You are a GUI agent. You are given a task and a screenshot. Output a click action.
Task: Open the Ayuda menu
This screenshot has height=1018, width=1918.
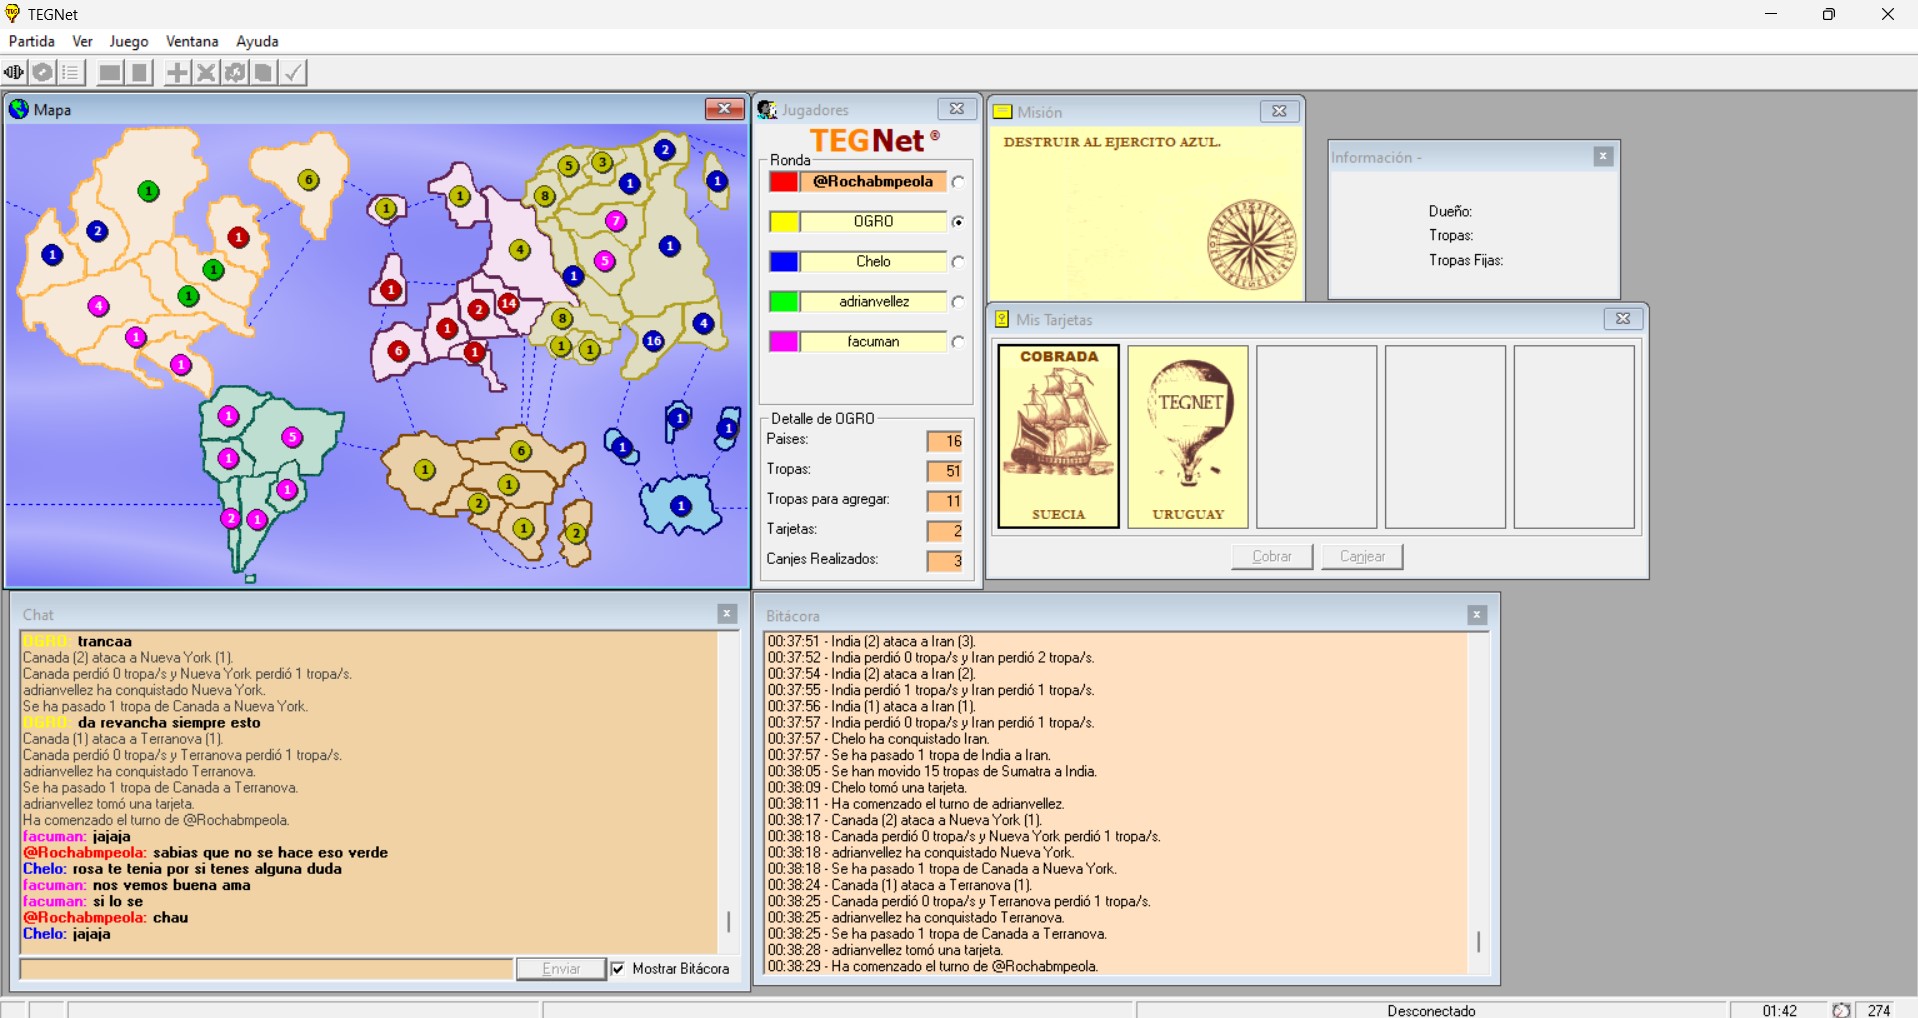[x=257, y=41]
